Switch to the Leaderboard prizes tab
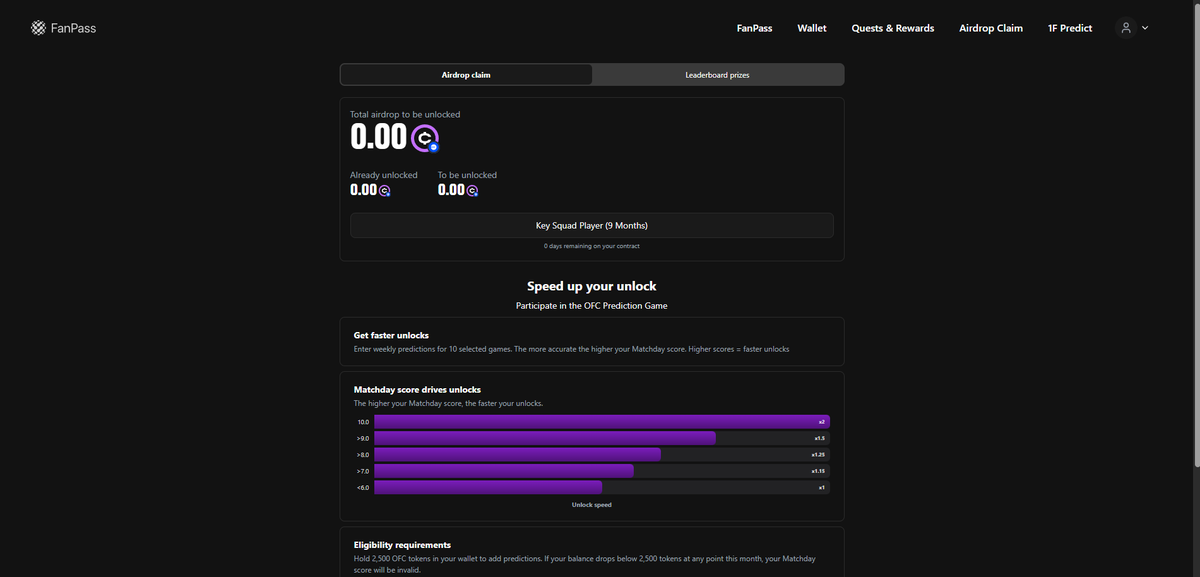The image size is (1200, 577). (x=717, y=75)
